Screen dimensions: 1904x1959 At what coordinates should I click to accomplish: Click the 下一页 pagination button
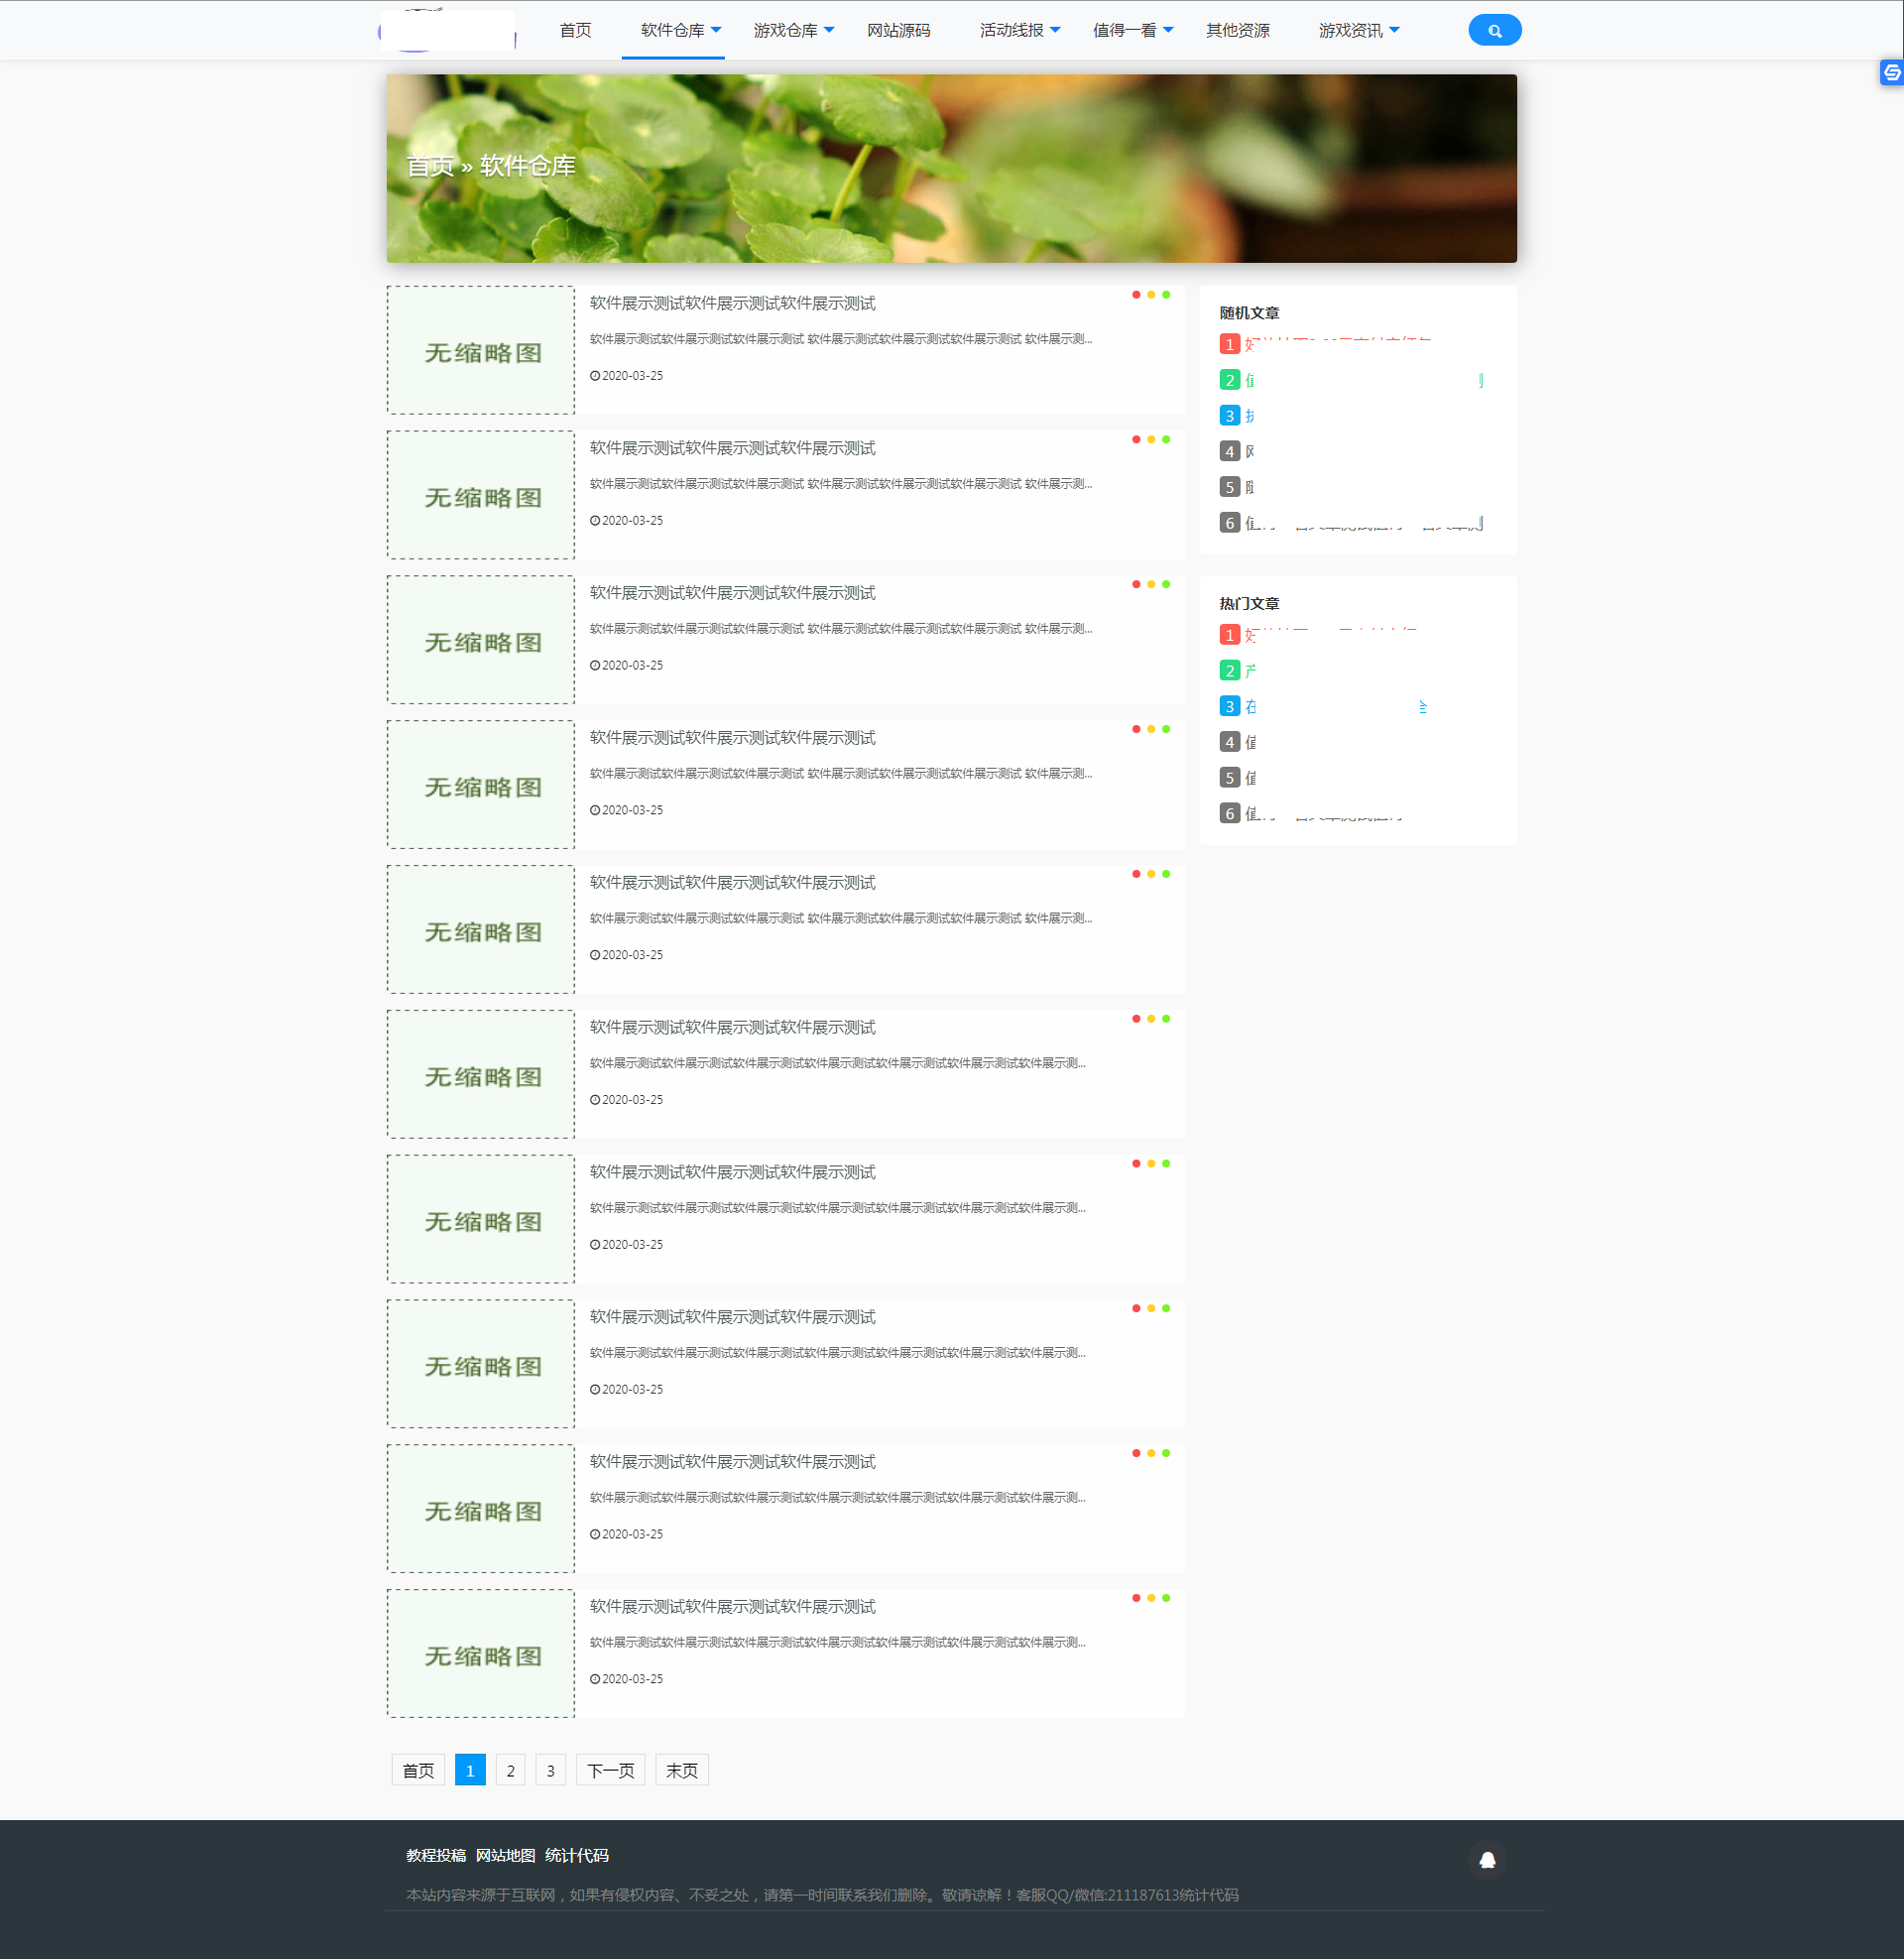pyautogui.click(x=610, y=1770)
